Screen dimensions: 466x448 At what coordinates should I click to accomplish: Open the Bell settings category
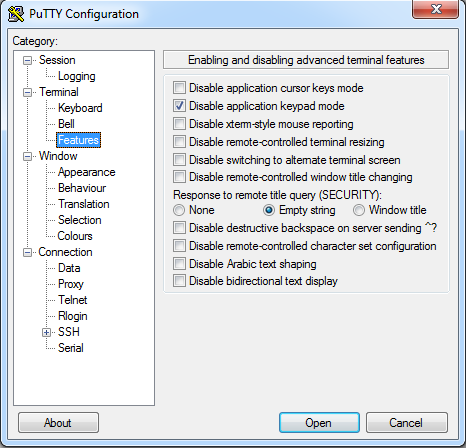click(x=66, y=124)
